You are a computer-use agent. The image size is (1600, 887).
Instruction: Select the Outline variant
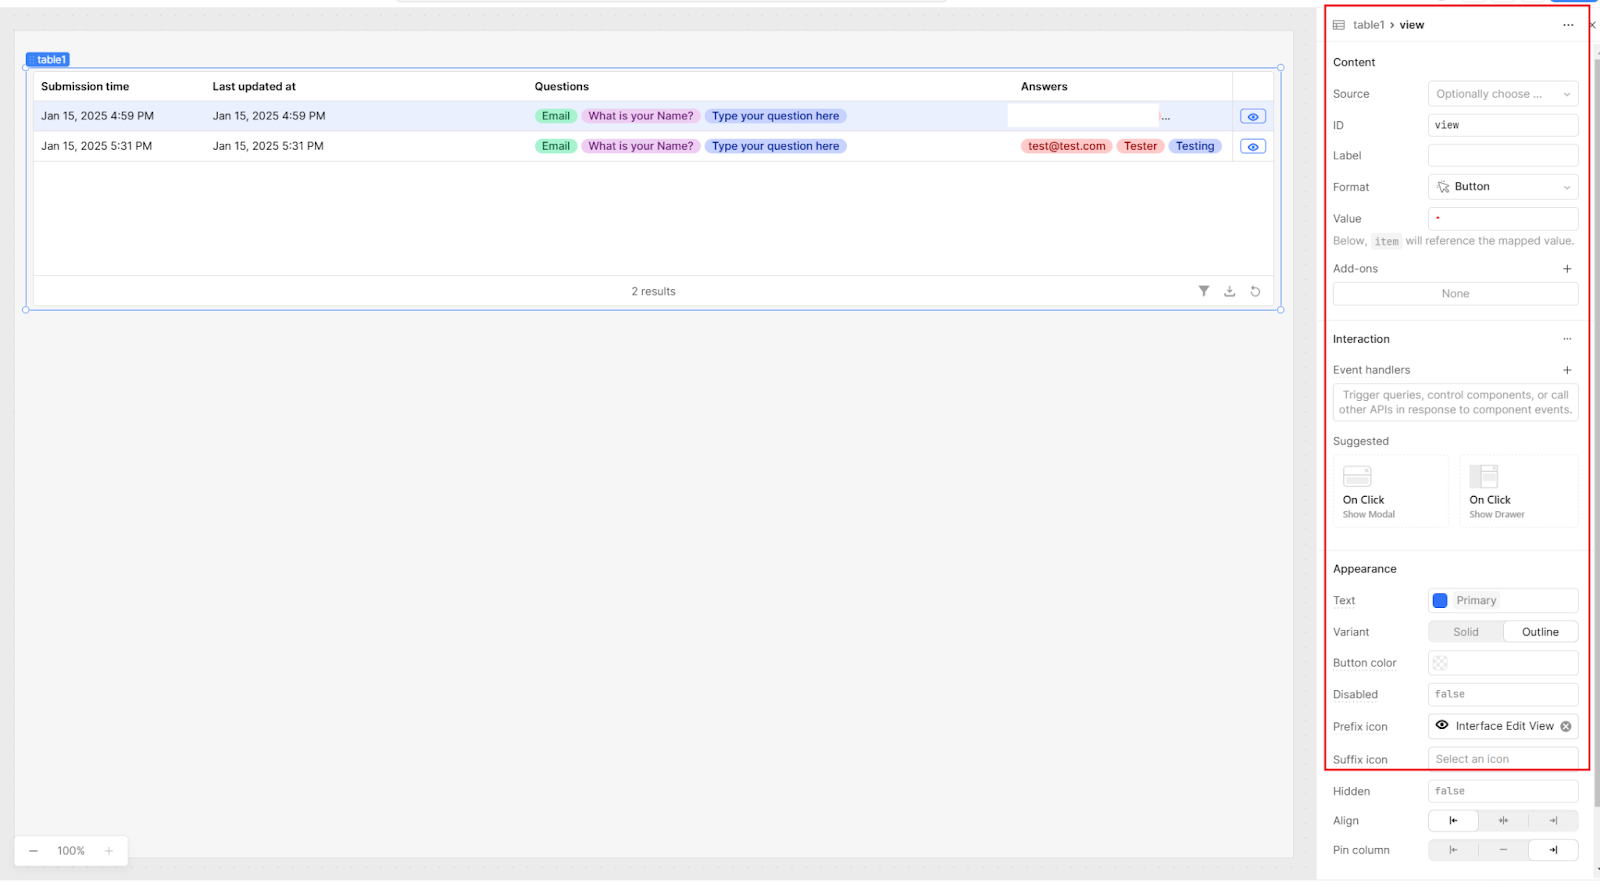pyautogui.click(x=1540, y=632)
